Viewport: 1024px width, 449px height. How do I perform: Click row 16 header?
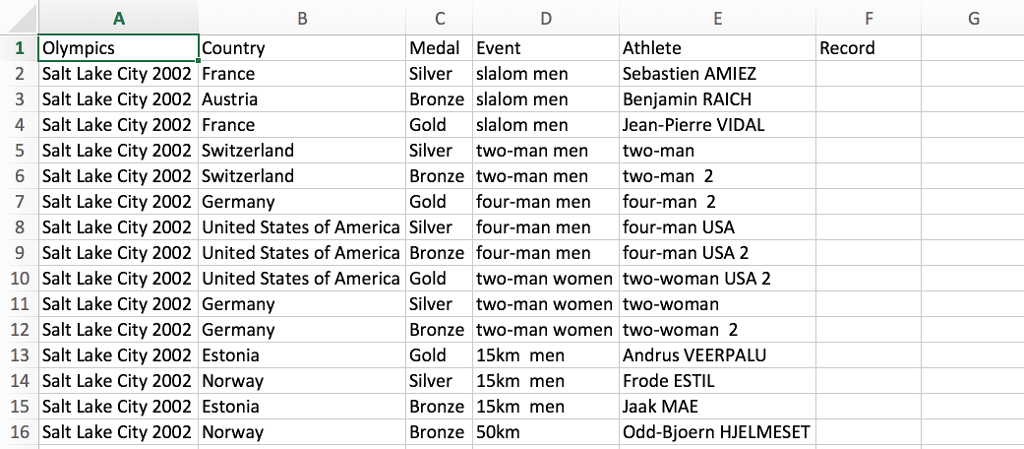pyautogui.click(x=19, y=433)
